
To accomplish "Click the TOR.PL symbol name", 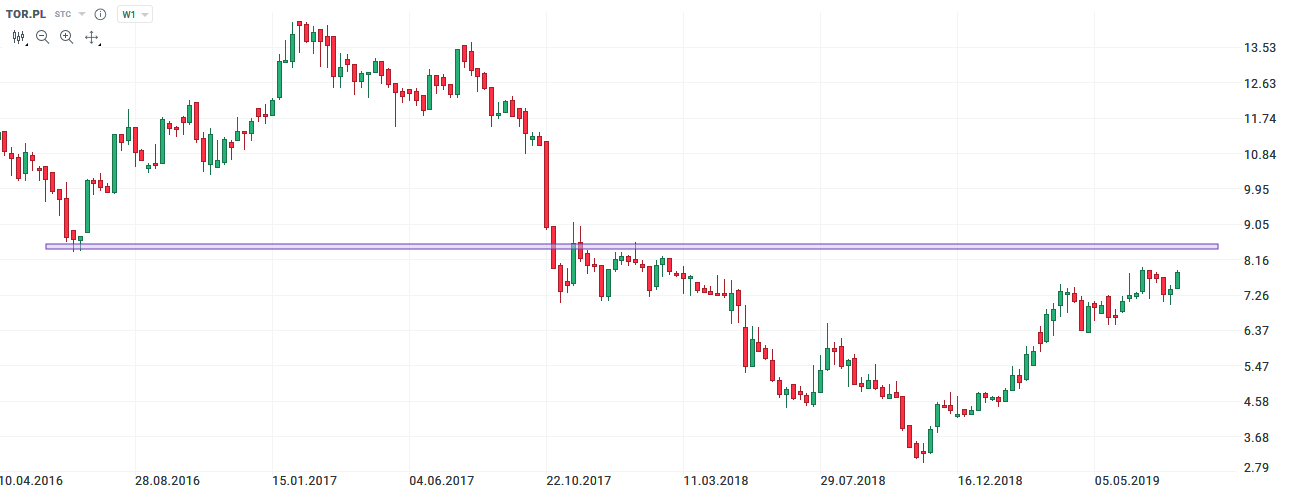I will 25,15.
